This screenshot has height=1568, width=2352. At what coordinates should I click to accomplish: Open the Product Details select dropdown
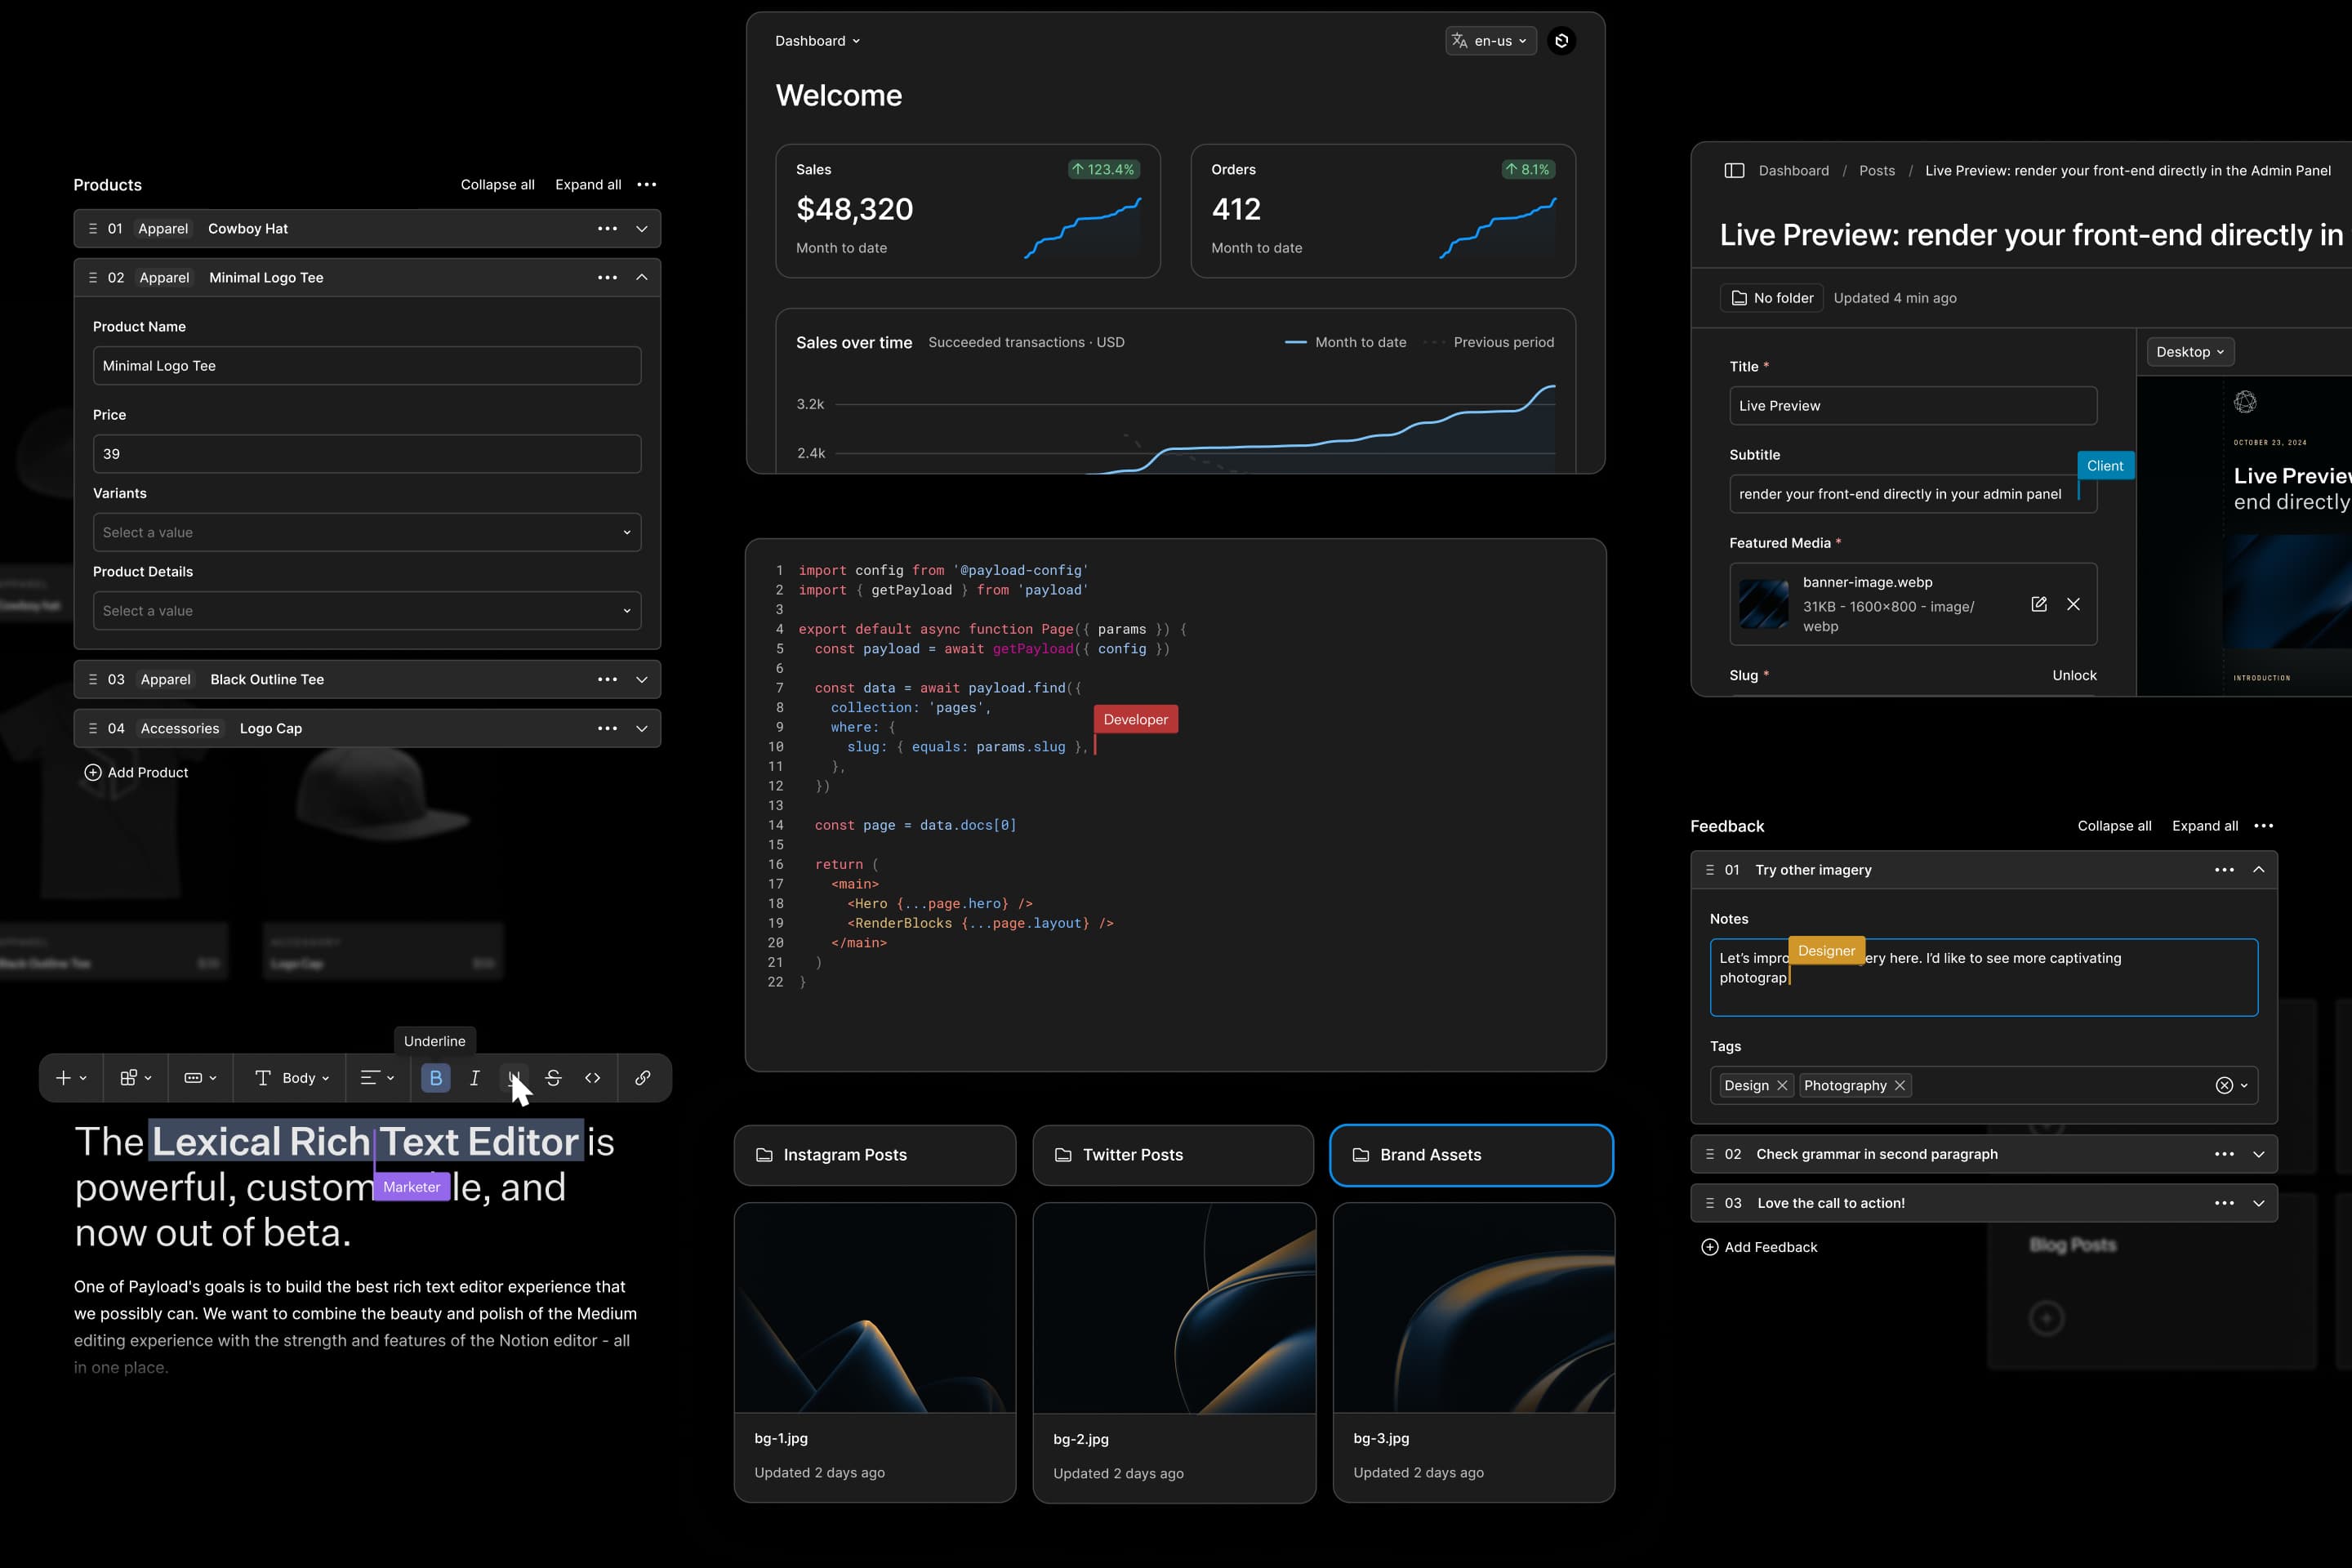[367, 611]
